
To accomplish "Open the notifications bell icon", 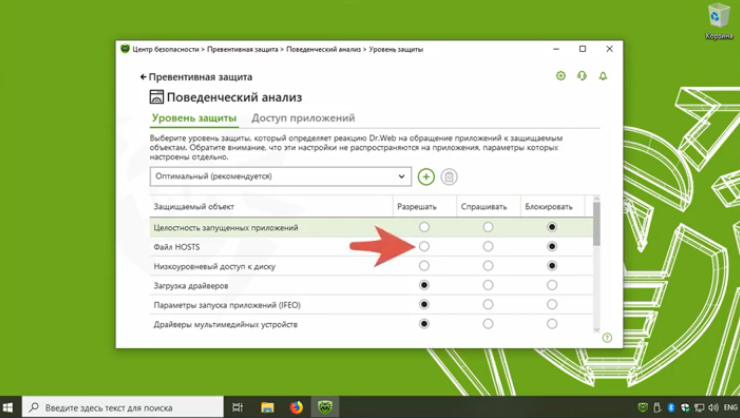I will 603,75.
